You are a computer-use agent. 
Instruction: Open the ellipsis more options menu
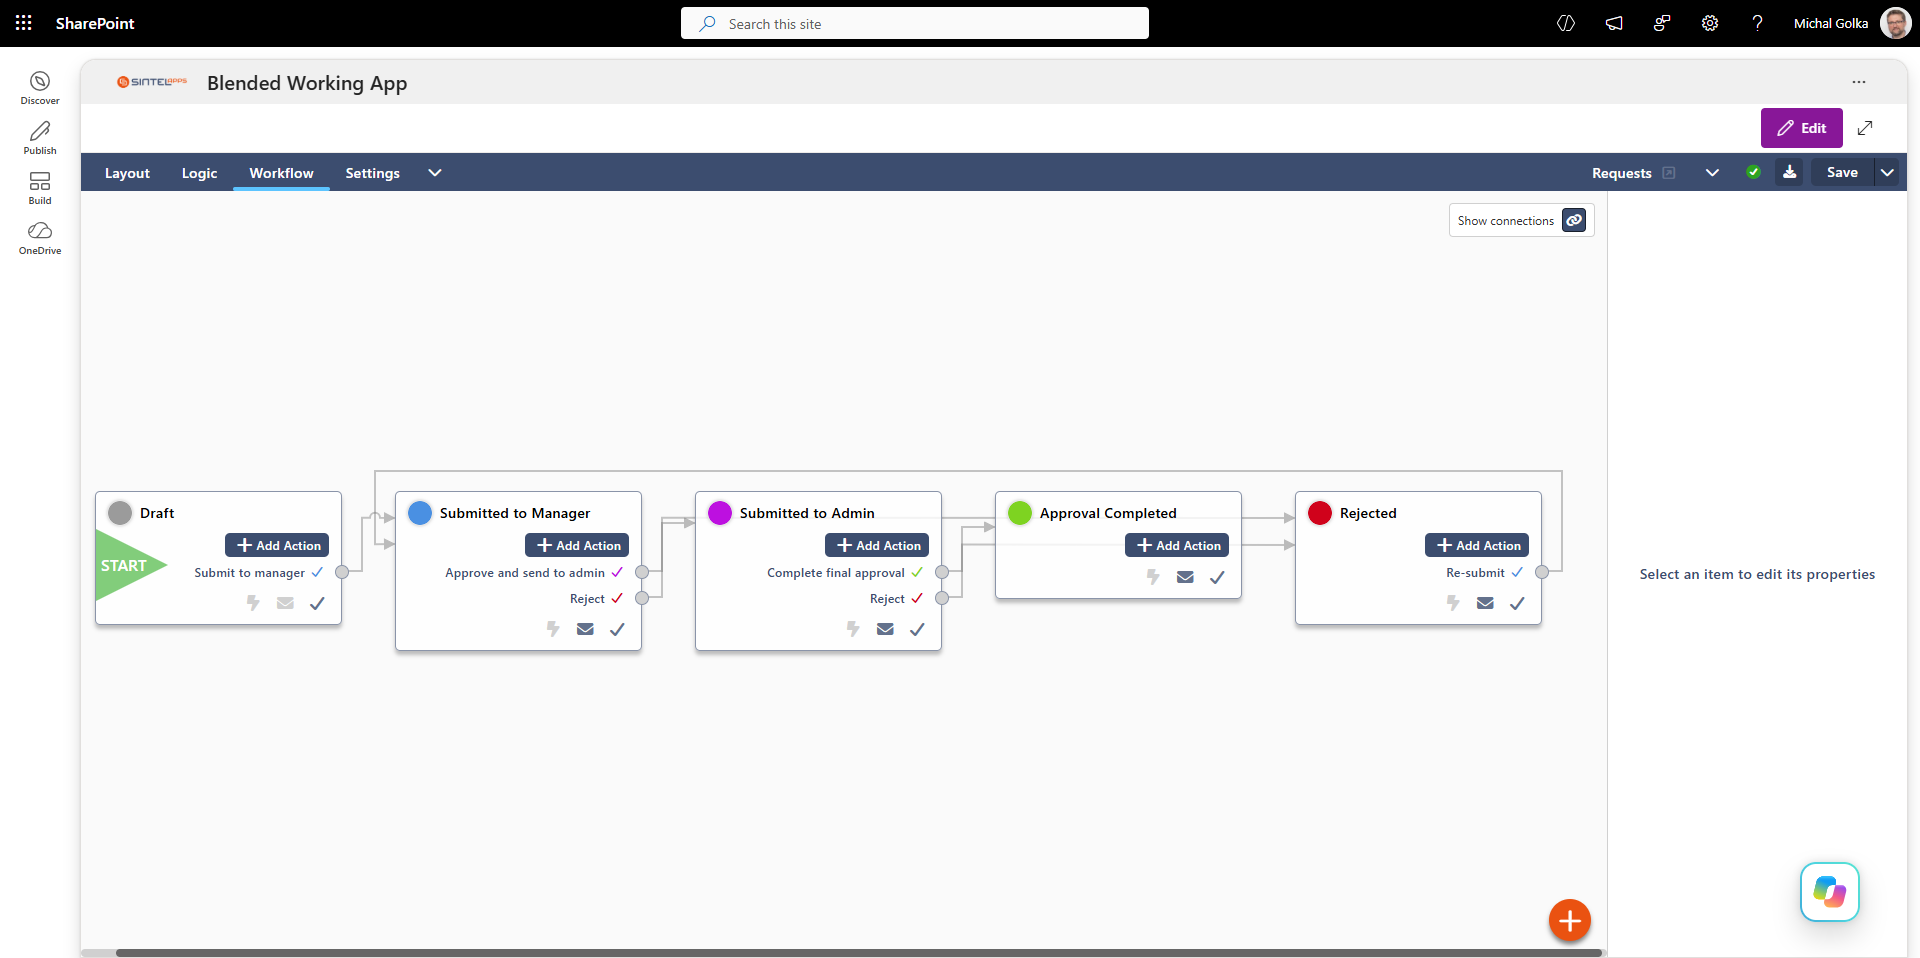[1859, 82]
